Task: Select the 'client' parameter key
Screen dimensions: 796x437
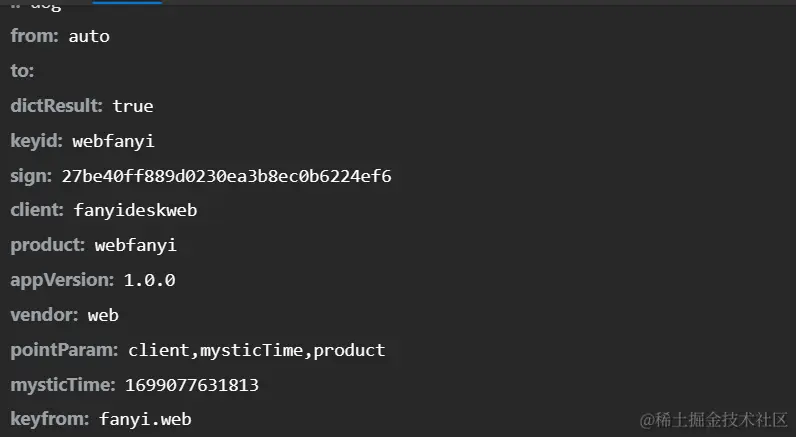Action: (x=37, y=210)
